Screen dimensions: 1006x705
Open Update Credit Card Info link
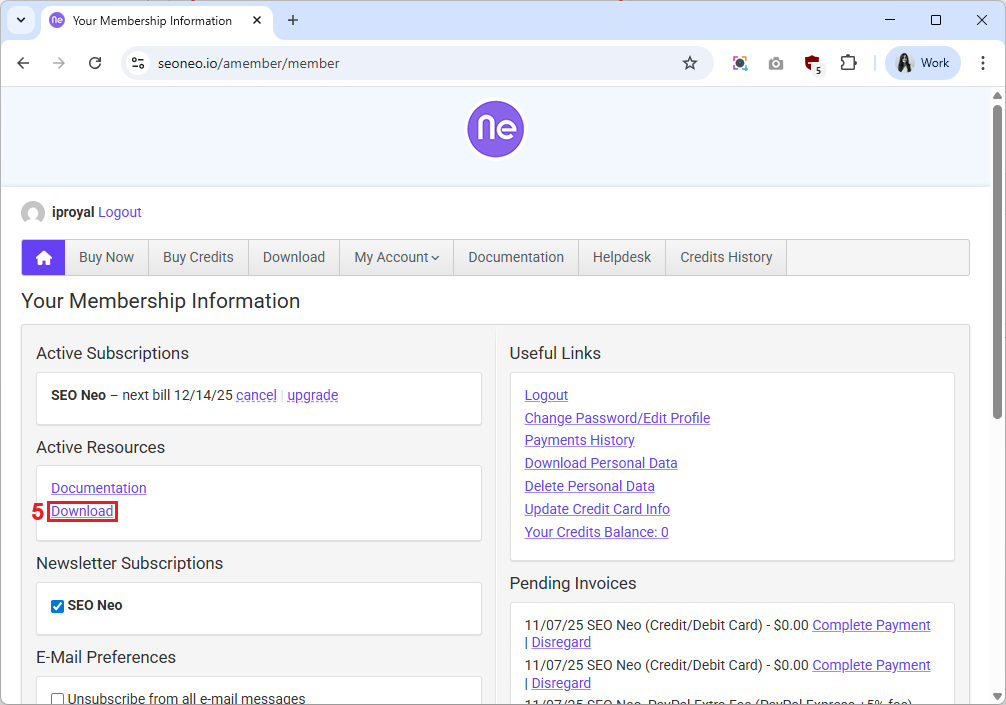coord(597,509)
